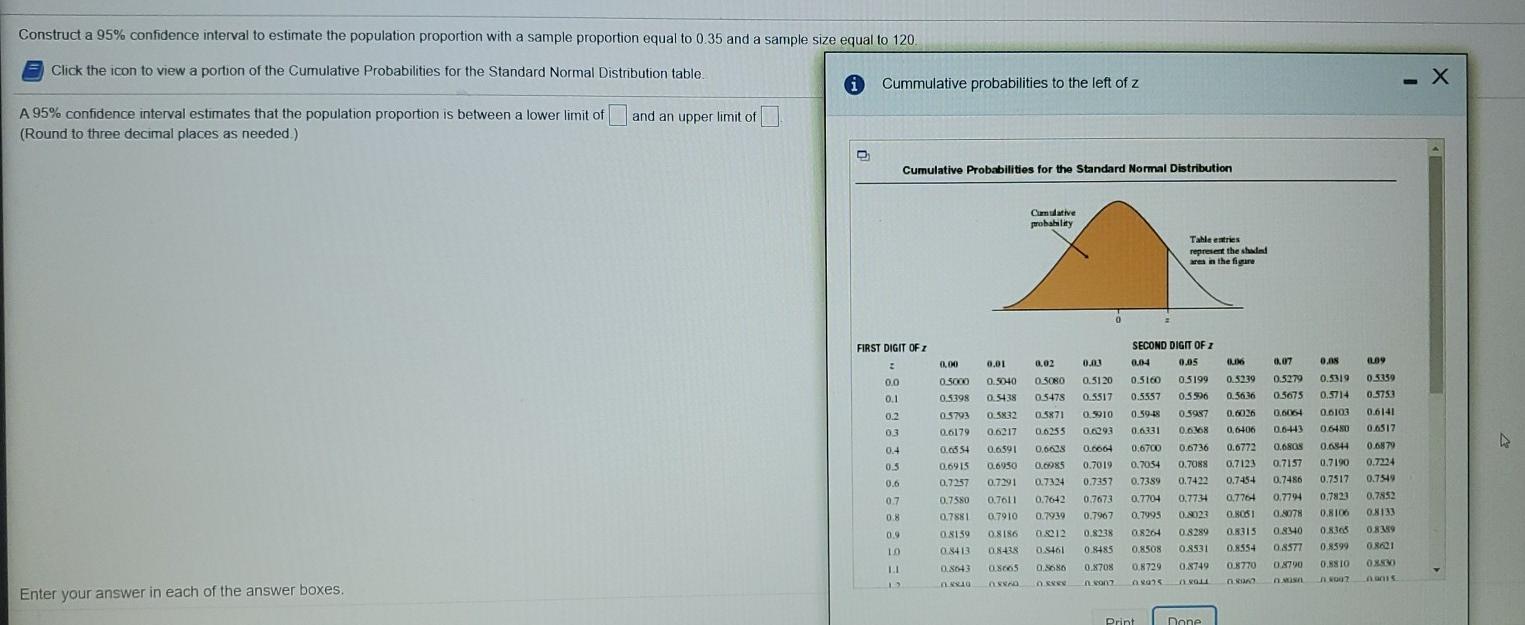Screen dimensions: 1525x625
Task: Click the value 0.6179 in row 0.3
Action: click(955, 432)
